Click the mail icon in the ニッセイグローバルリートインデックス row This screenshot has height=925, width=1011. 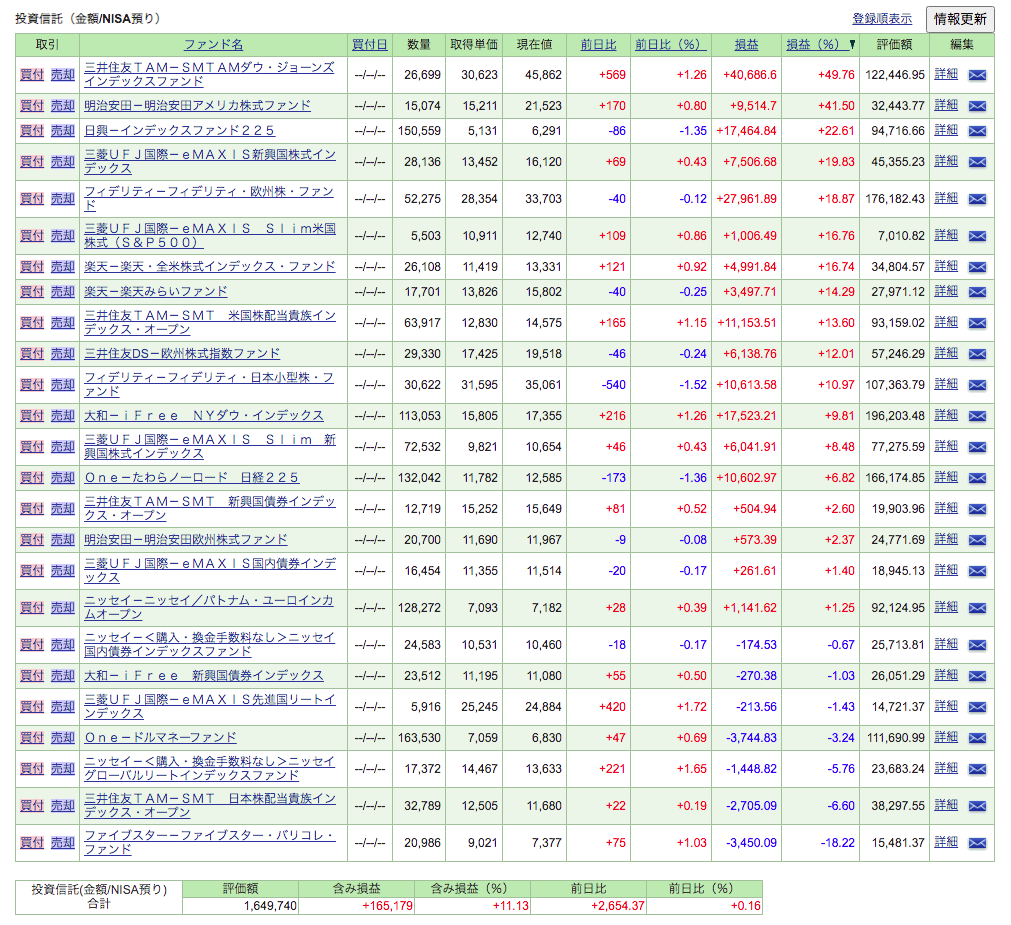(x=977, y=768)
